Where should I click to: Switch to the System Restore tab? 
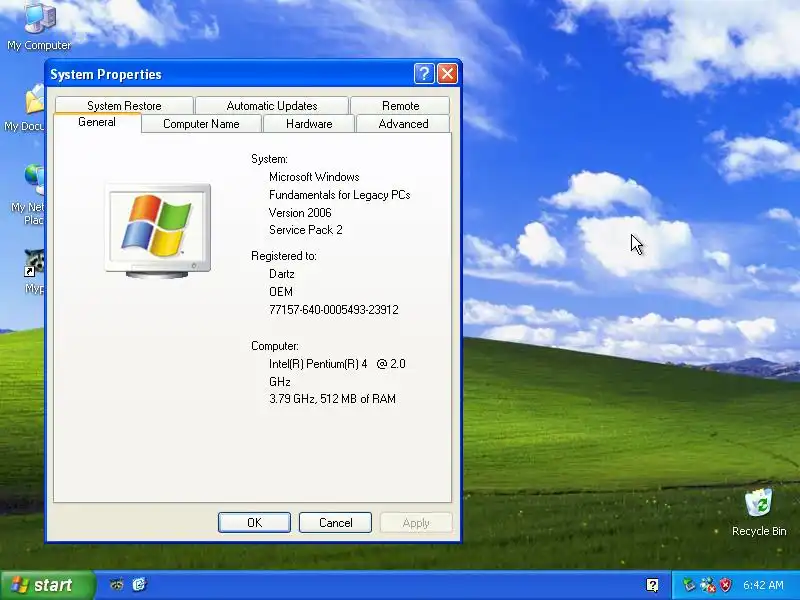(x=124, y=106)
